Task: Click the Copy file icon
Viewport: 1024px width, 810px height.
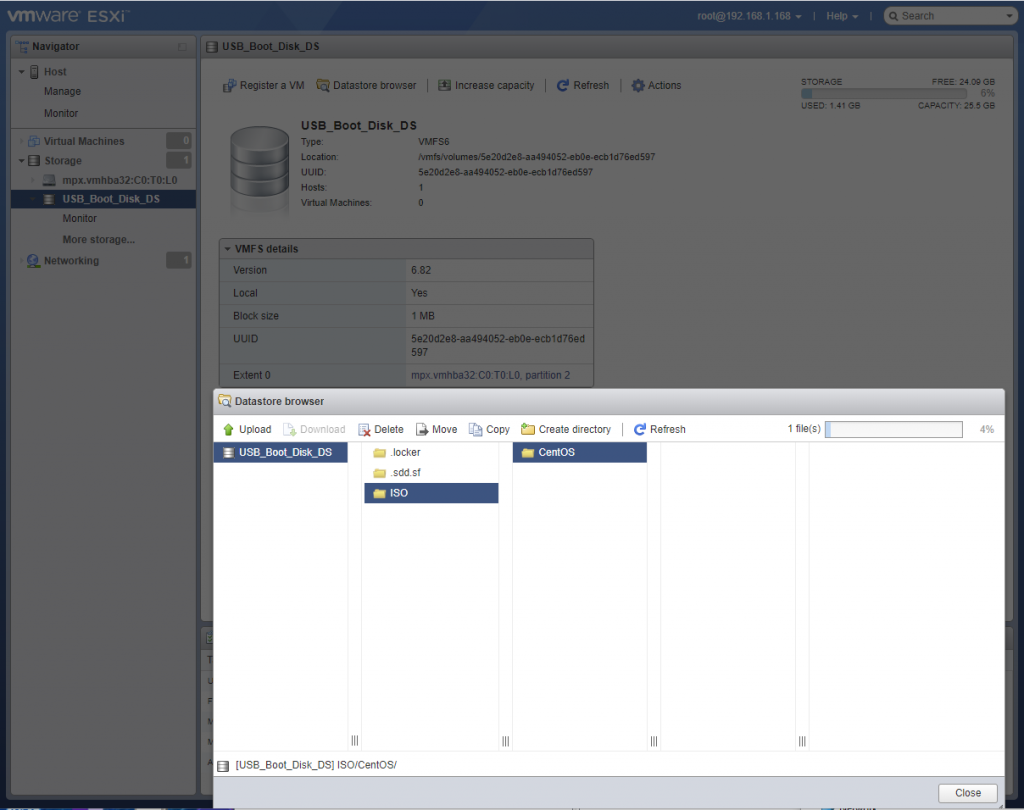Action: tap(476, 429)
